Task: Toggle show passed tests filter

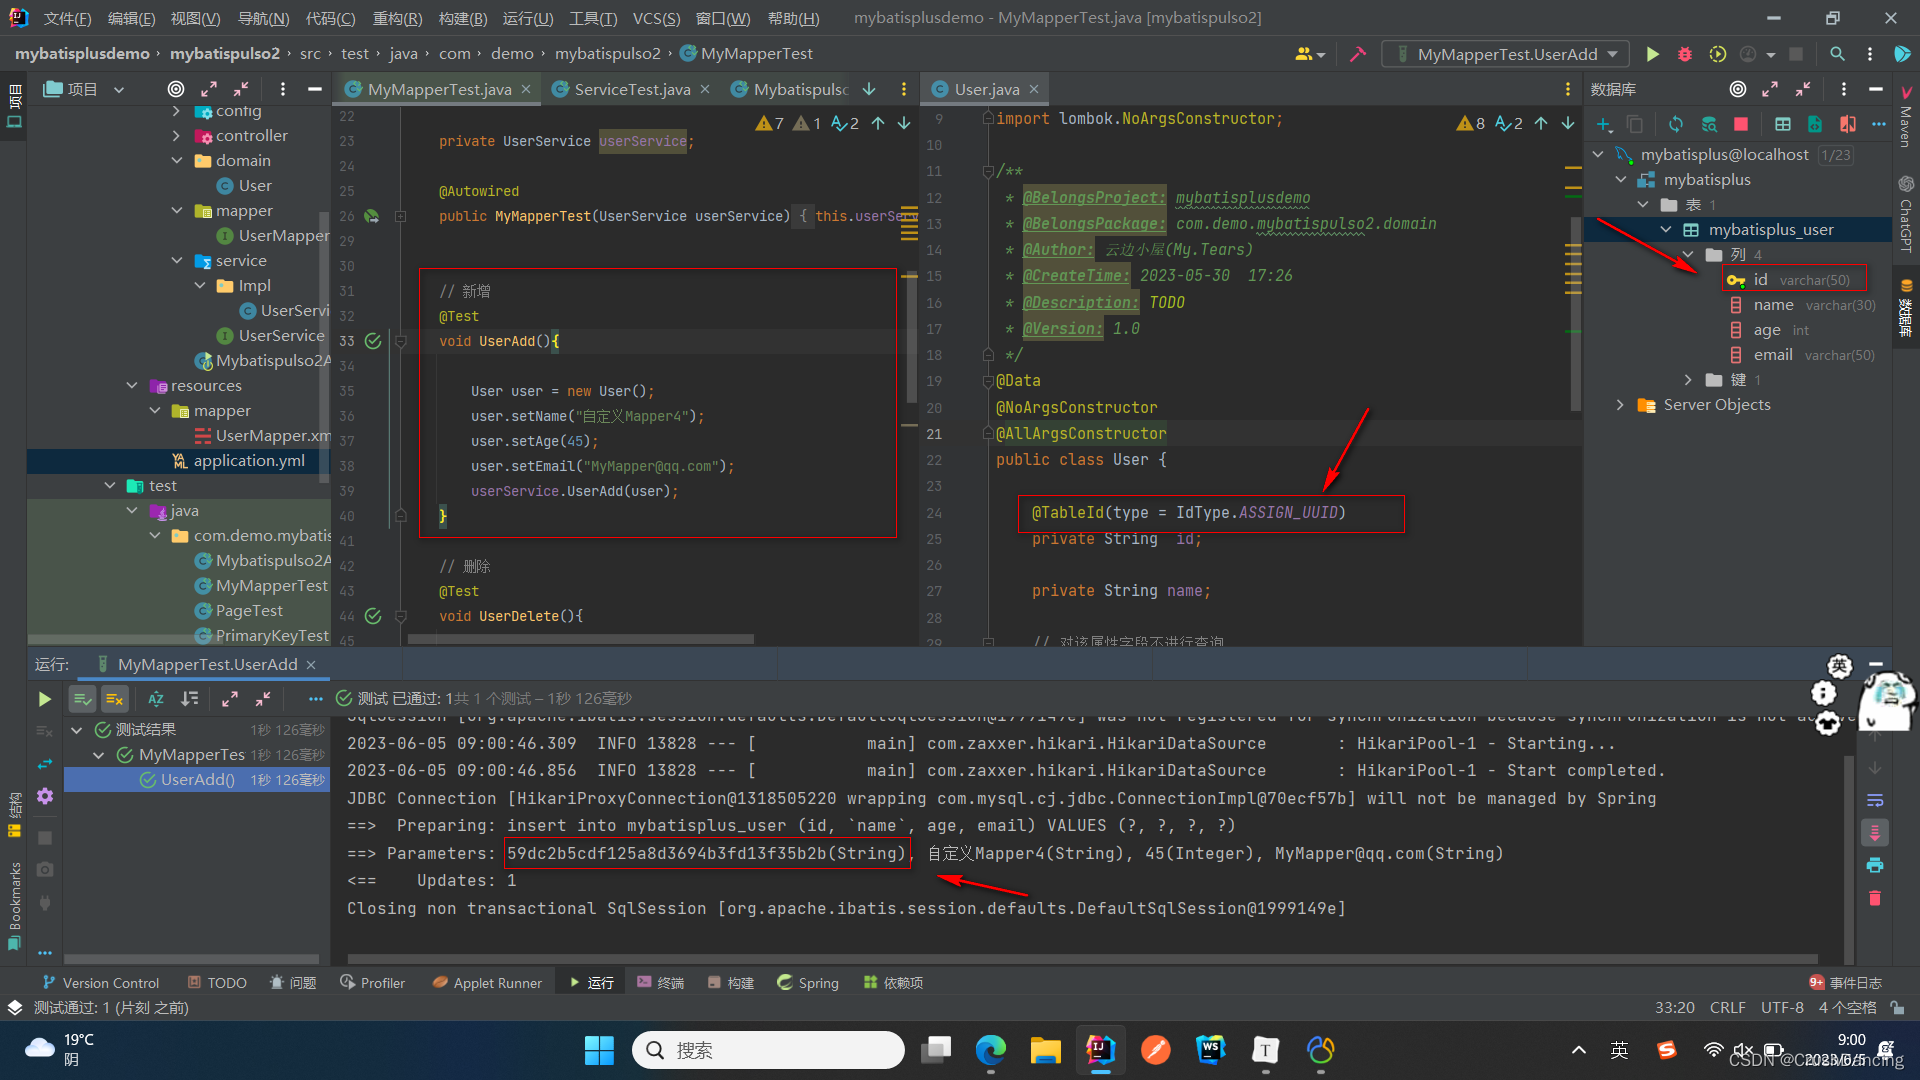Action: (x=83, y=699)
